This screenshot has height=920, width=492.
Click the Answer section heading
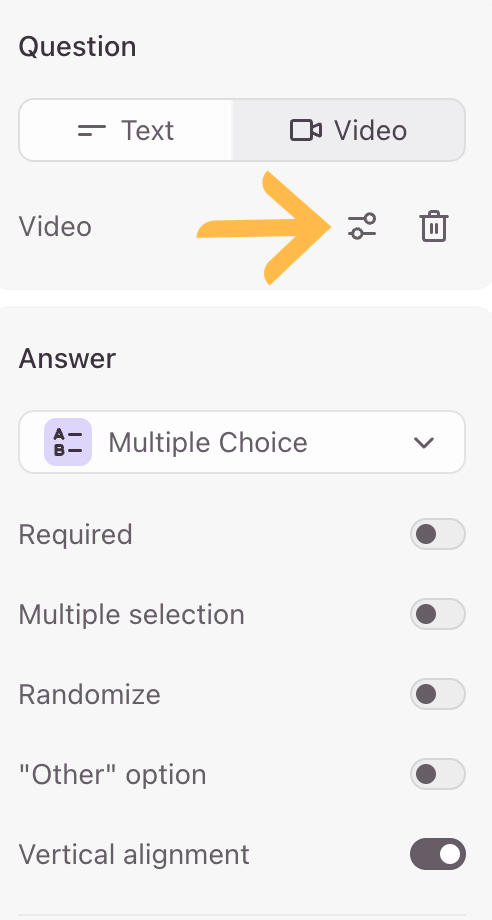tap(67, 358)
